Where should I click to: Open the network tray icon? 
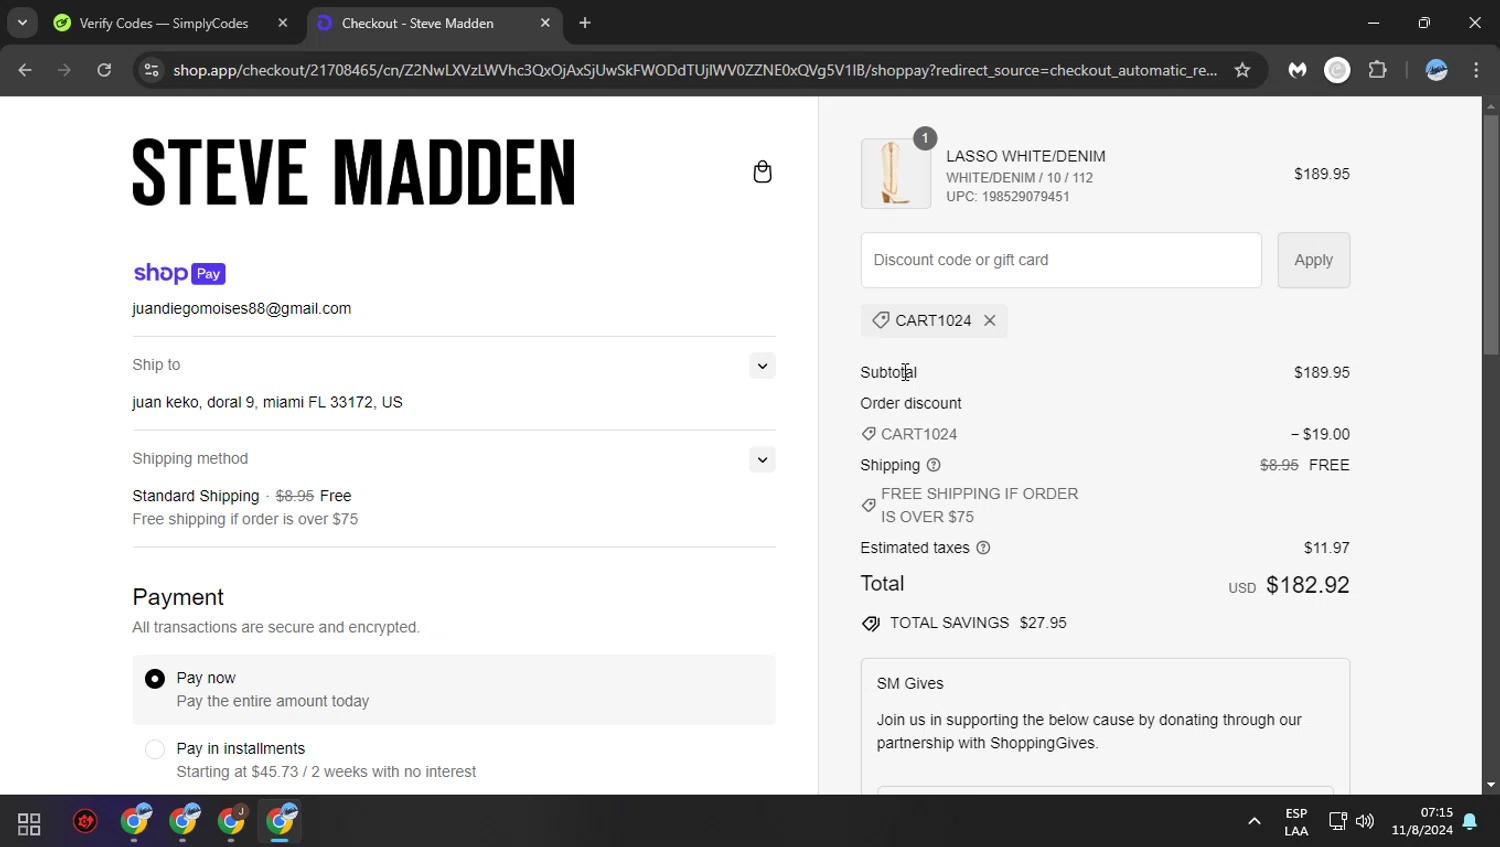1337,822
